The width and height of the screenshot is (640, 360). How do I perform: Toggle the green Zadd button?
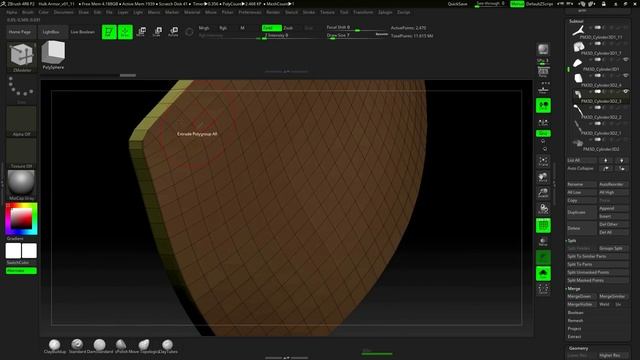tap(271, 28)
